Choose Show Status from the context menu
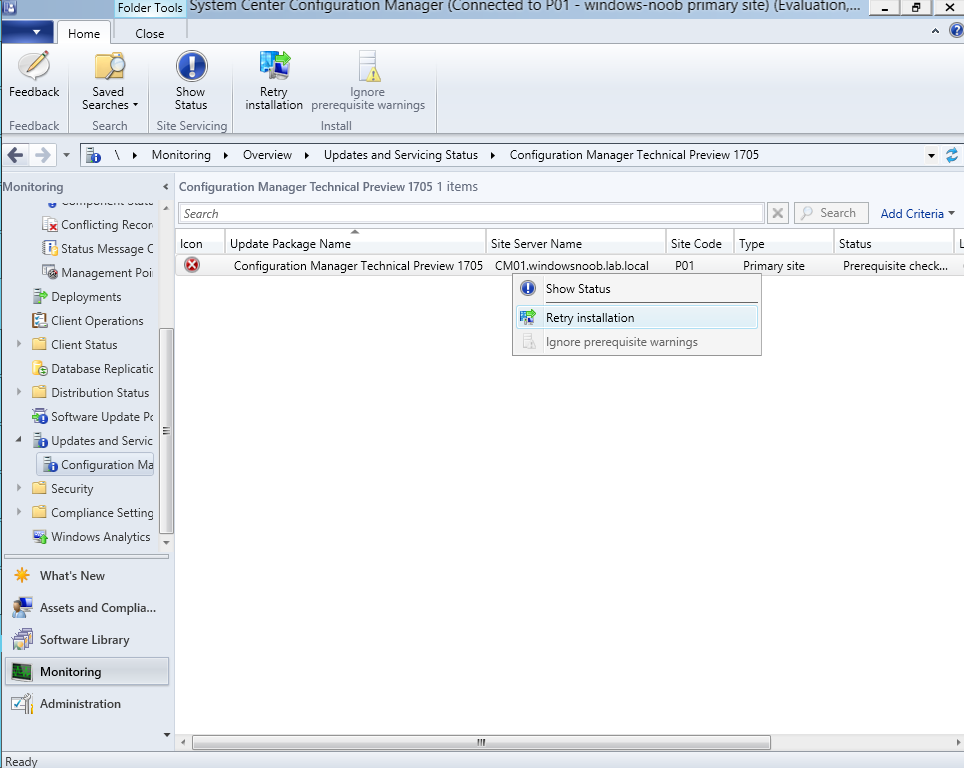Viewport: 964px width, 768px height. pyautogui.click(x=637, y=288)
